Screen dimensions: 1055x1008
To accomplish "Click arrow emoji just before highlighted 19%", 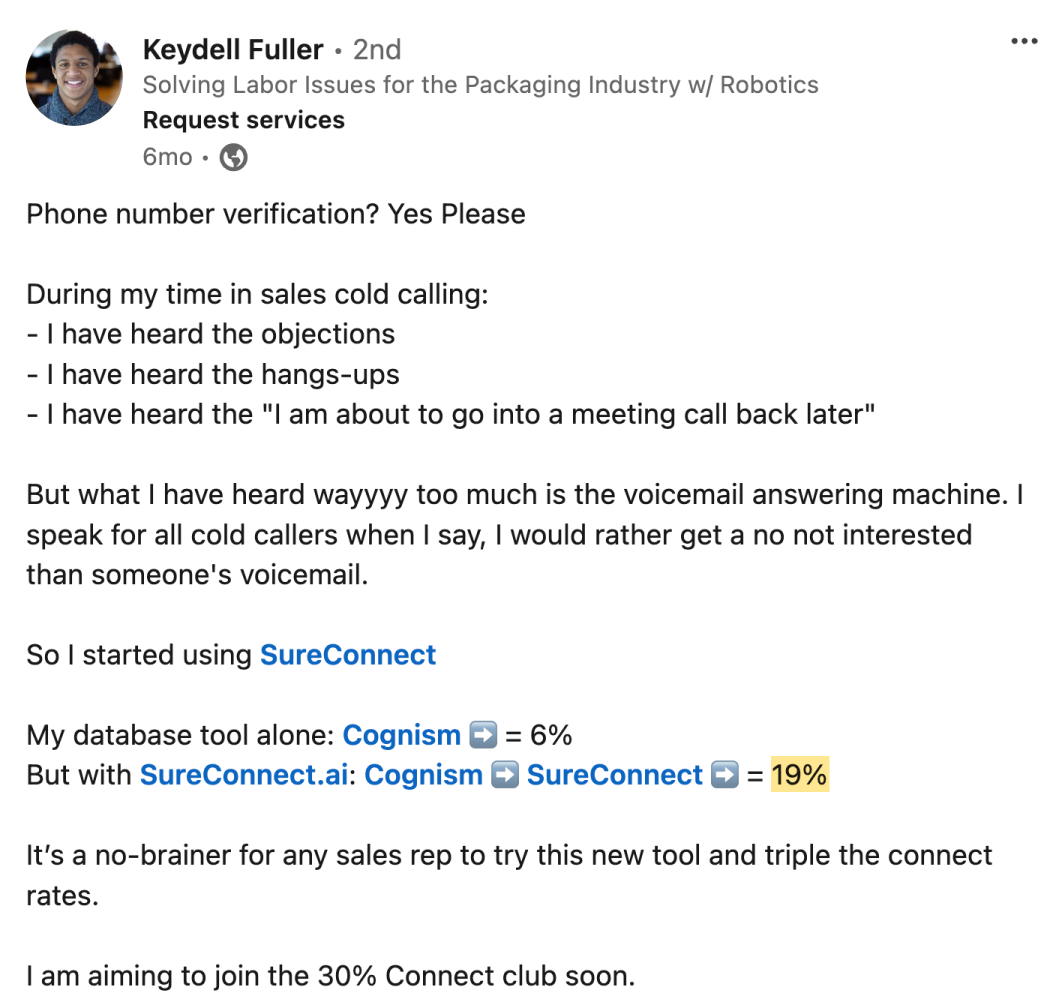I will pyautogui.click(x=724, y=775).
